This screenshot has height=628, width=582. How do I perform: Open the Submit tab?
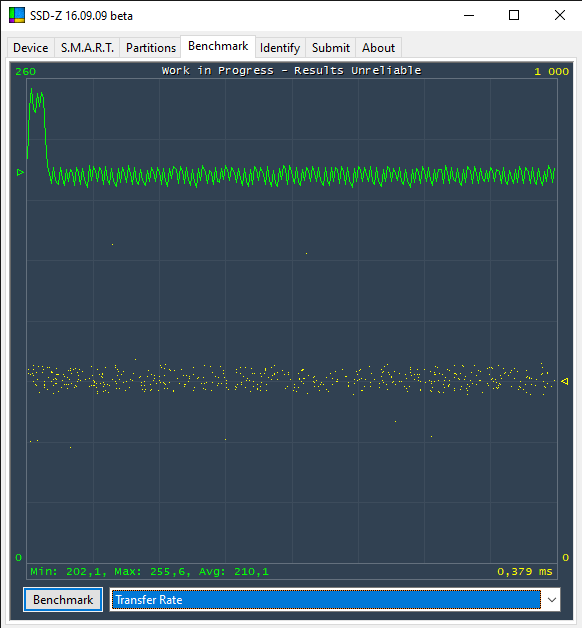330,48
